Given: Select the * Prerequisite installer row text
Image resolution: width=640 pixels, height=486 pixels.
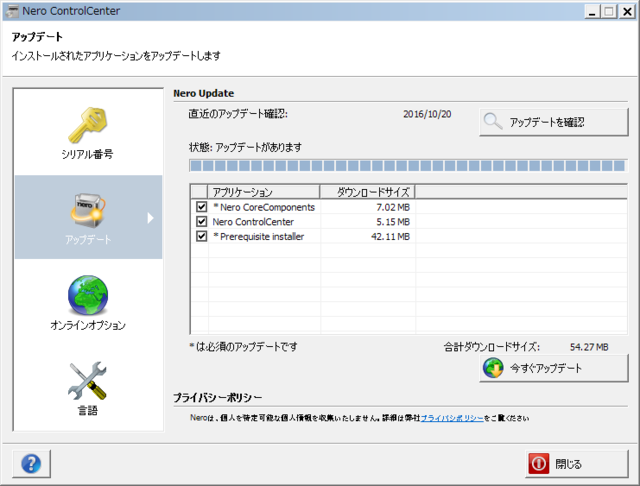Looking at the screenshot, I should pos(258,236).
